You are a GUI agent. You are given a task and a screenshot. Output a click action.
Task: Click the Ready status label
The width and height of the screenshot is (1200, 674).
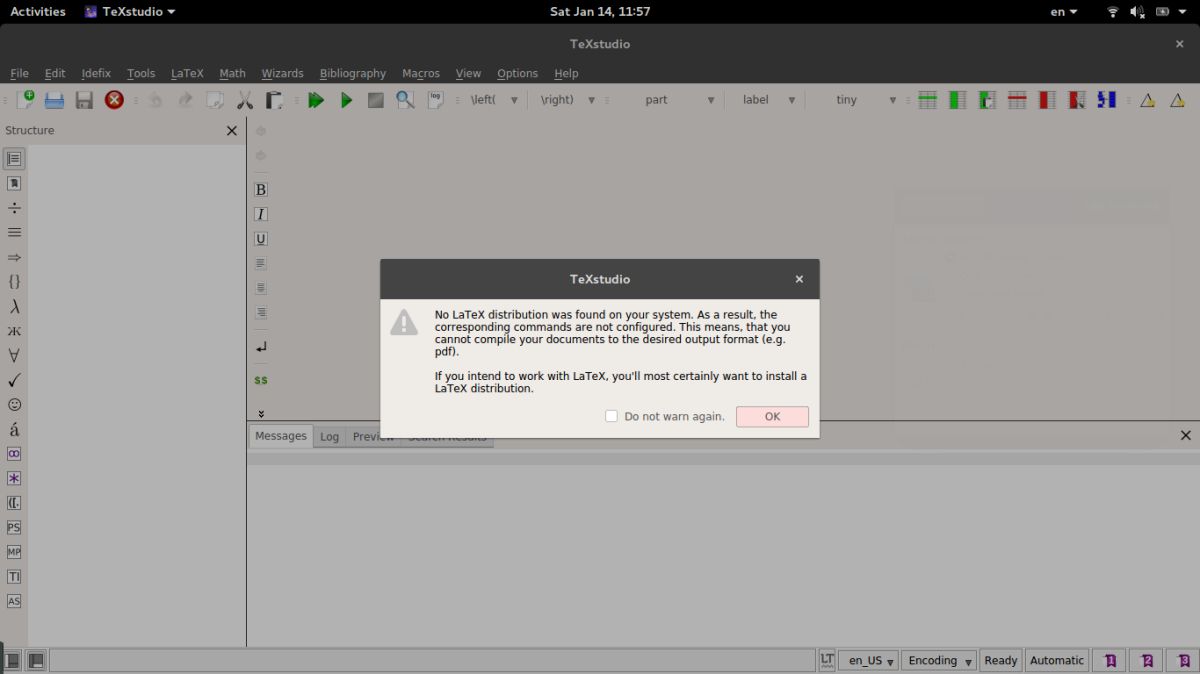coord(1001,660)
